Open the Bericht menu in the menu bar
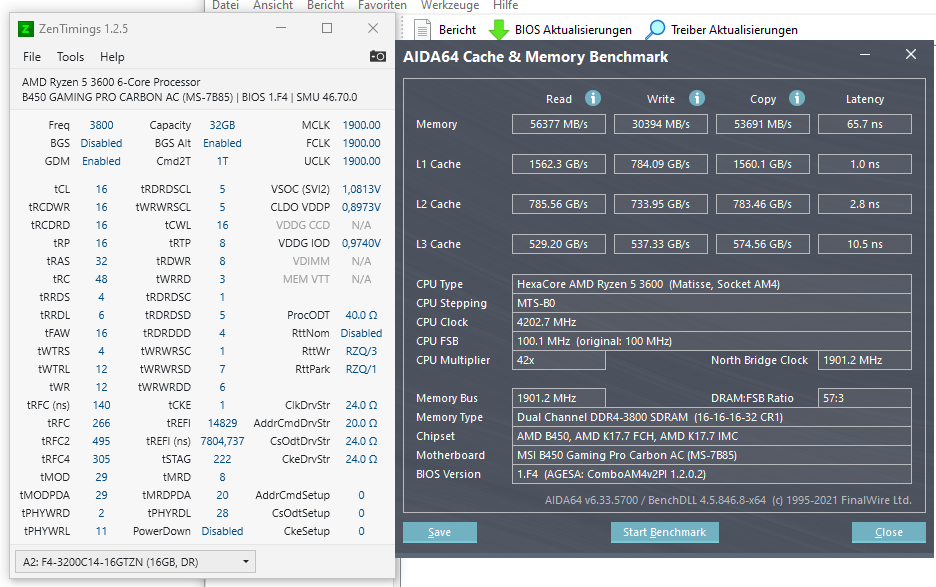Image resolution: width=936 pixels, height=587 pixels. pyautogui.click(x=325, y=5)
